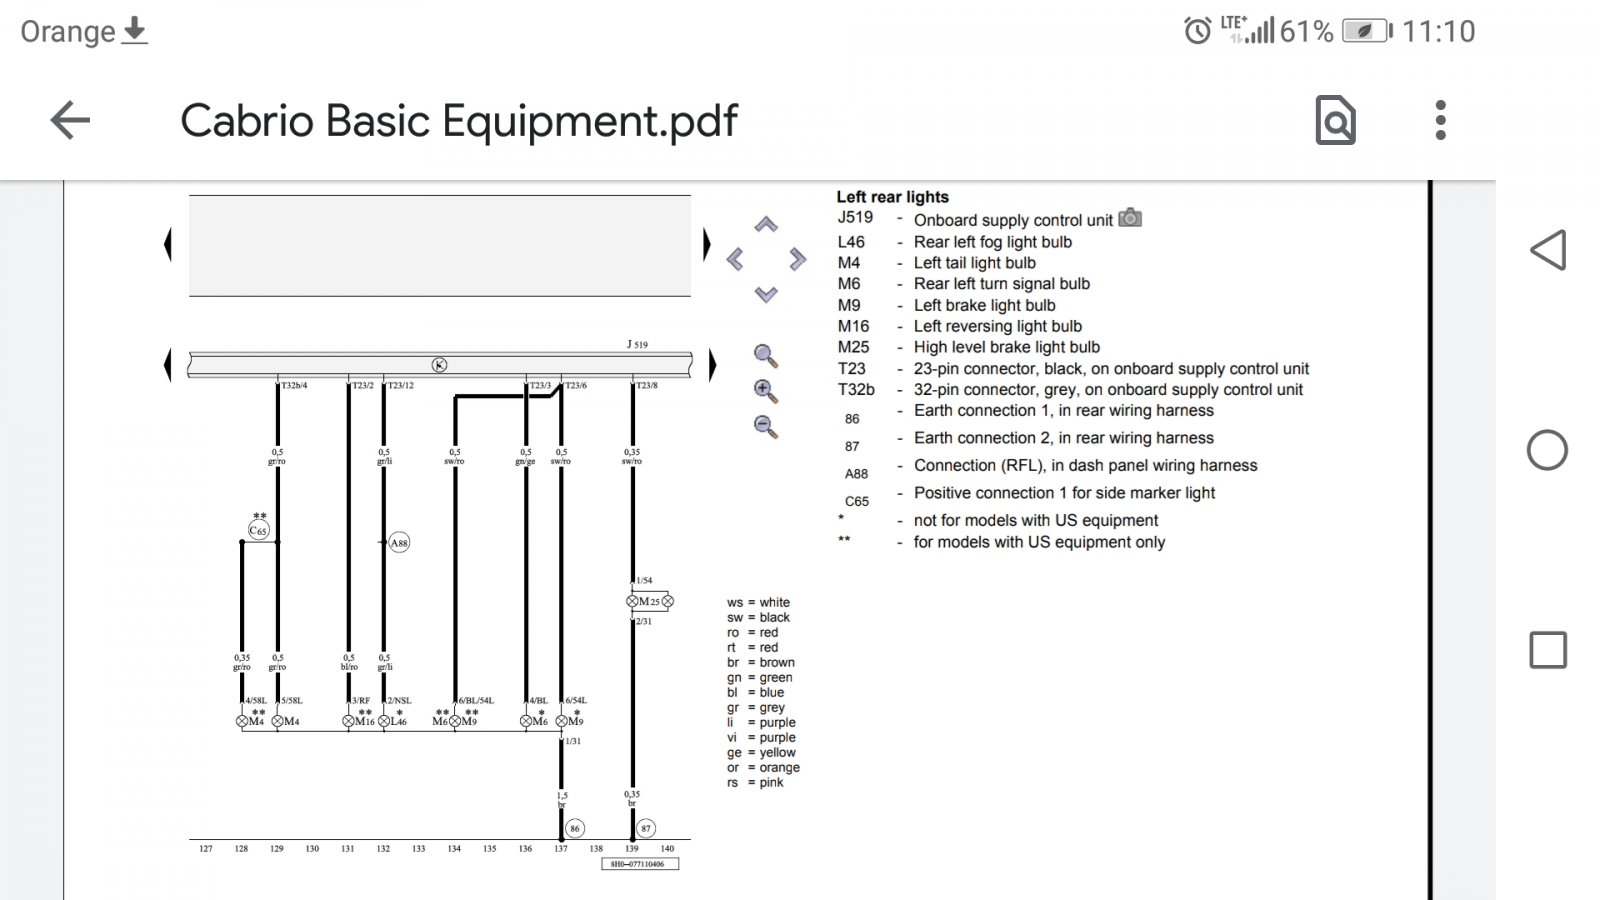Tap the Android back triangle button
Screen dimensions: 1600x900
[x=1547, y=250]
